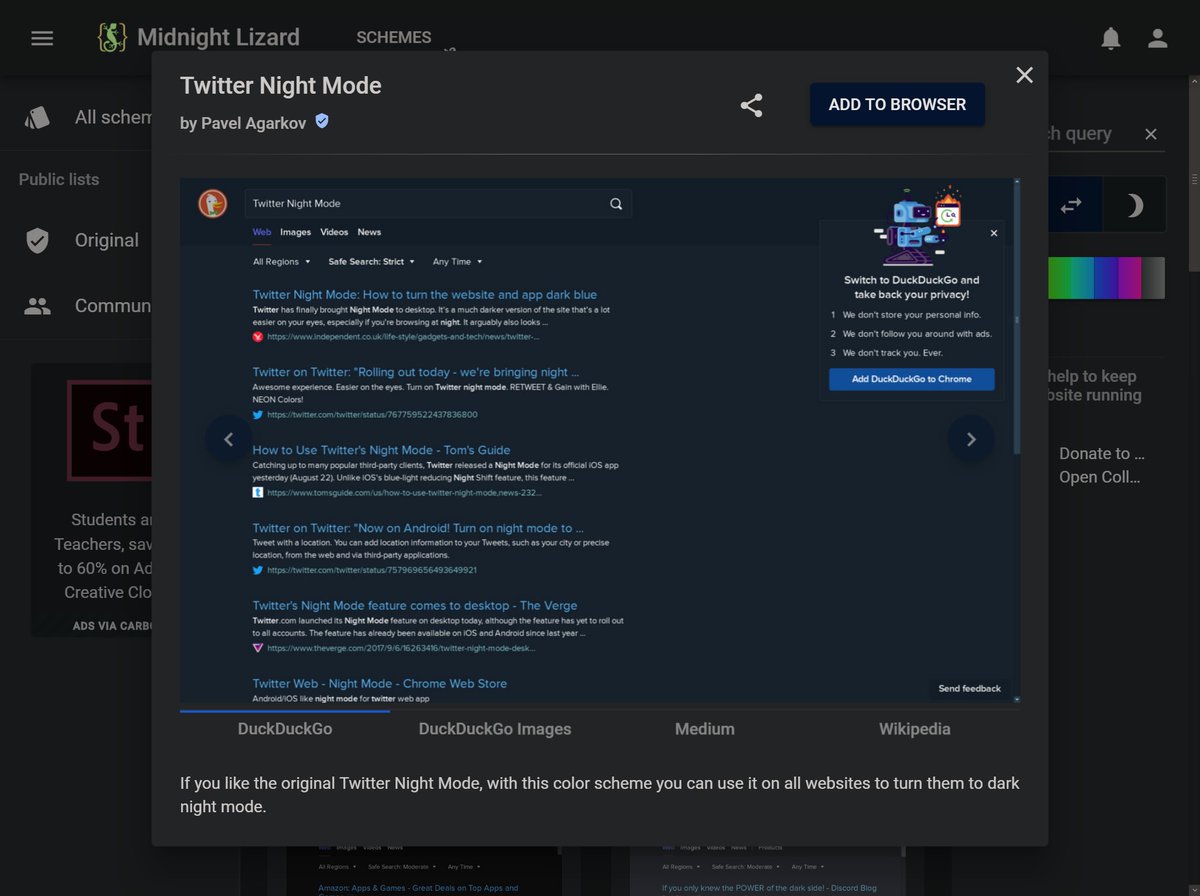Click the hue color spectrum filter bar
This screenshot has height=896, width=1200.
pyautogui.click(x=1107, y=278)
